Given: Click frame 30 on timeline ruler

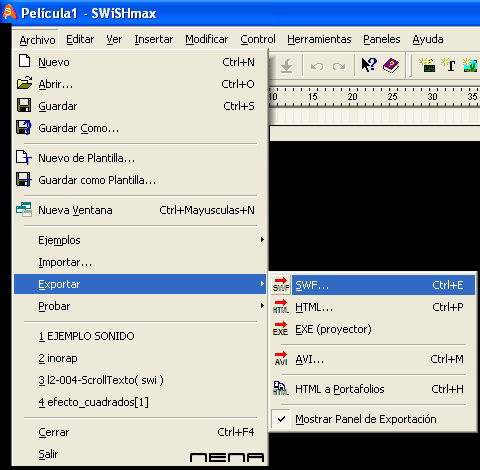Looking at the screenshot, I should [x=432, y=97].
